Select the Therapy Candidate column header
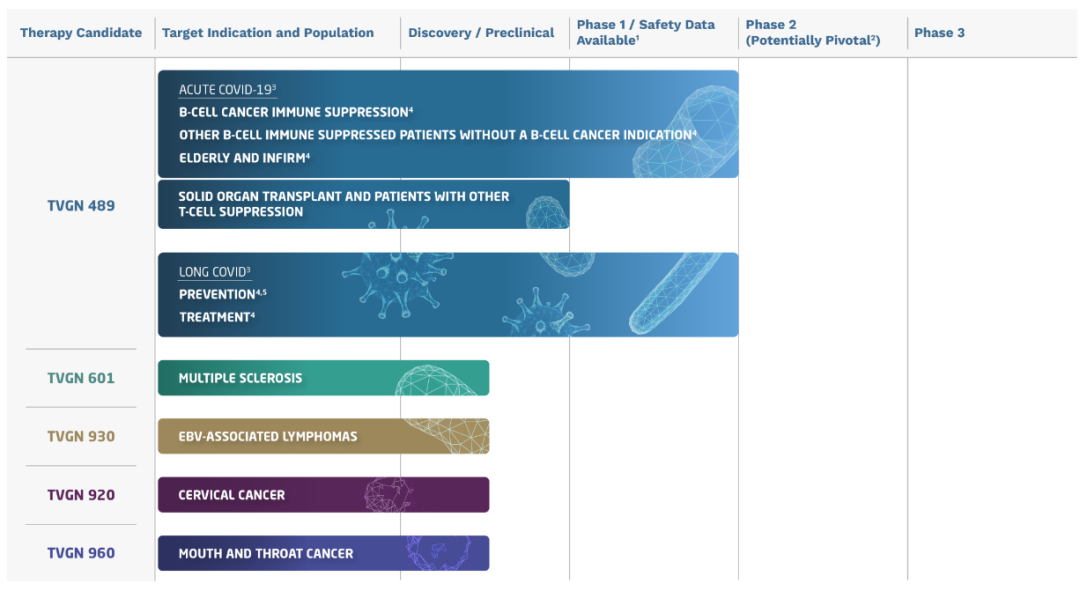The width and height of the screenshot is (1080, 591). tap(81, 33)
